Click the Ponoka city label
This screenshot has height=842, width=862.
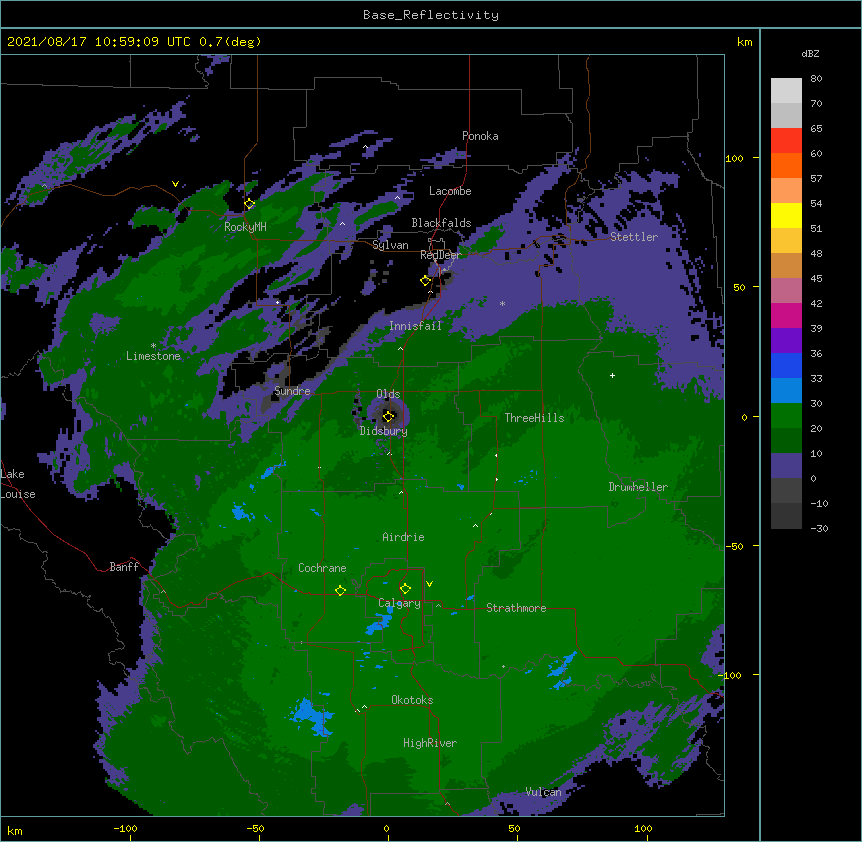tap(480, 136)
